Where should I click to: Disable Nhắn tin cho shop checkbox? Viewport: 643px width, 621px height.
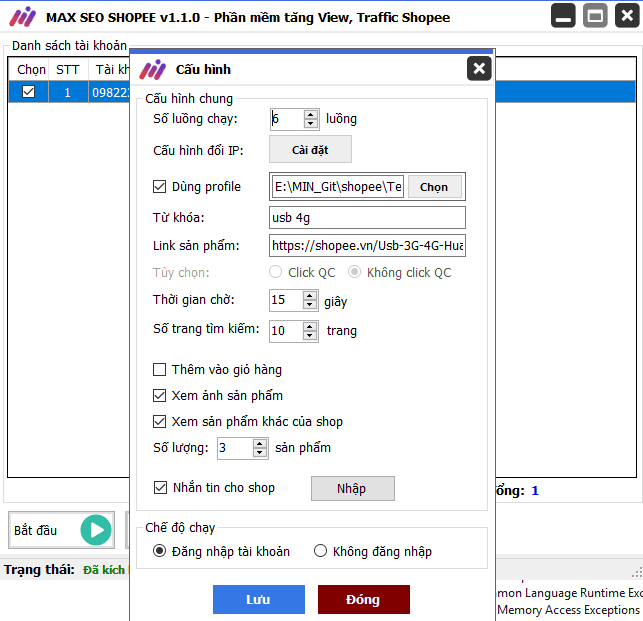160,488
